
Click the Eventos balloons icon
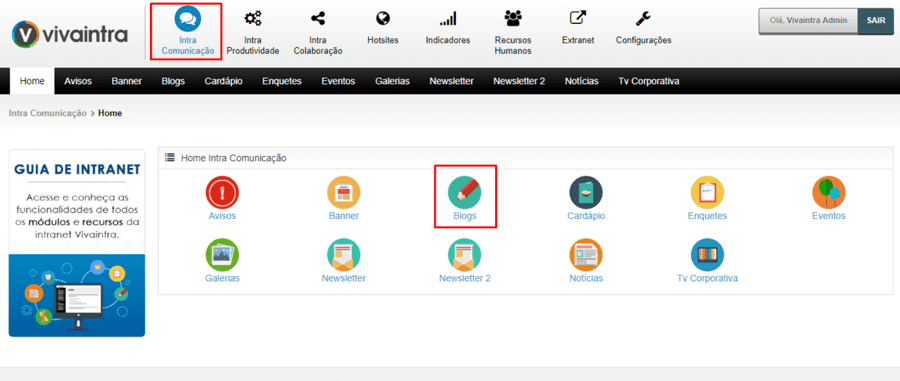829,192
